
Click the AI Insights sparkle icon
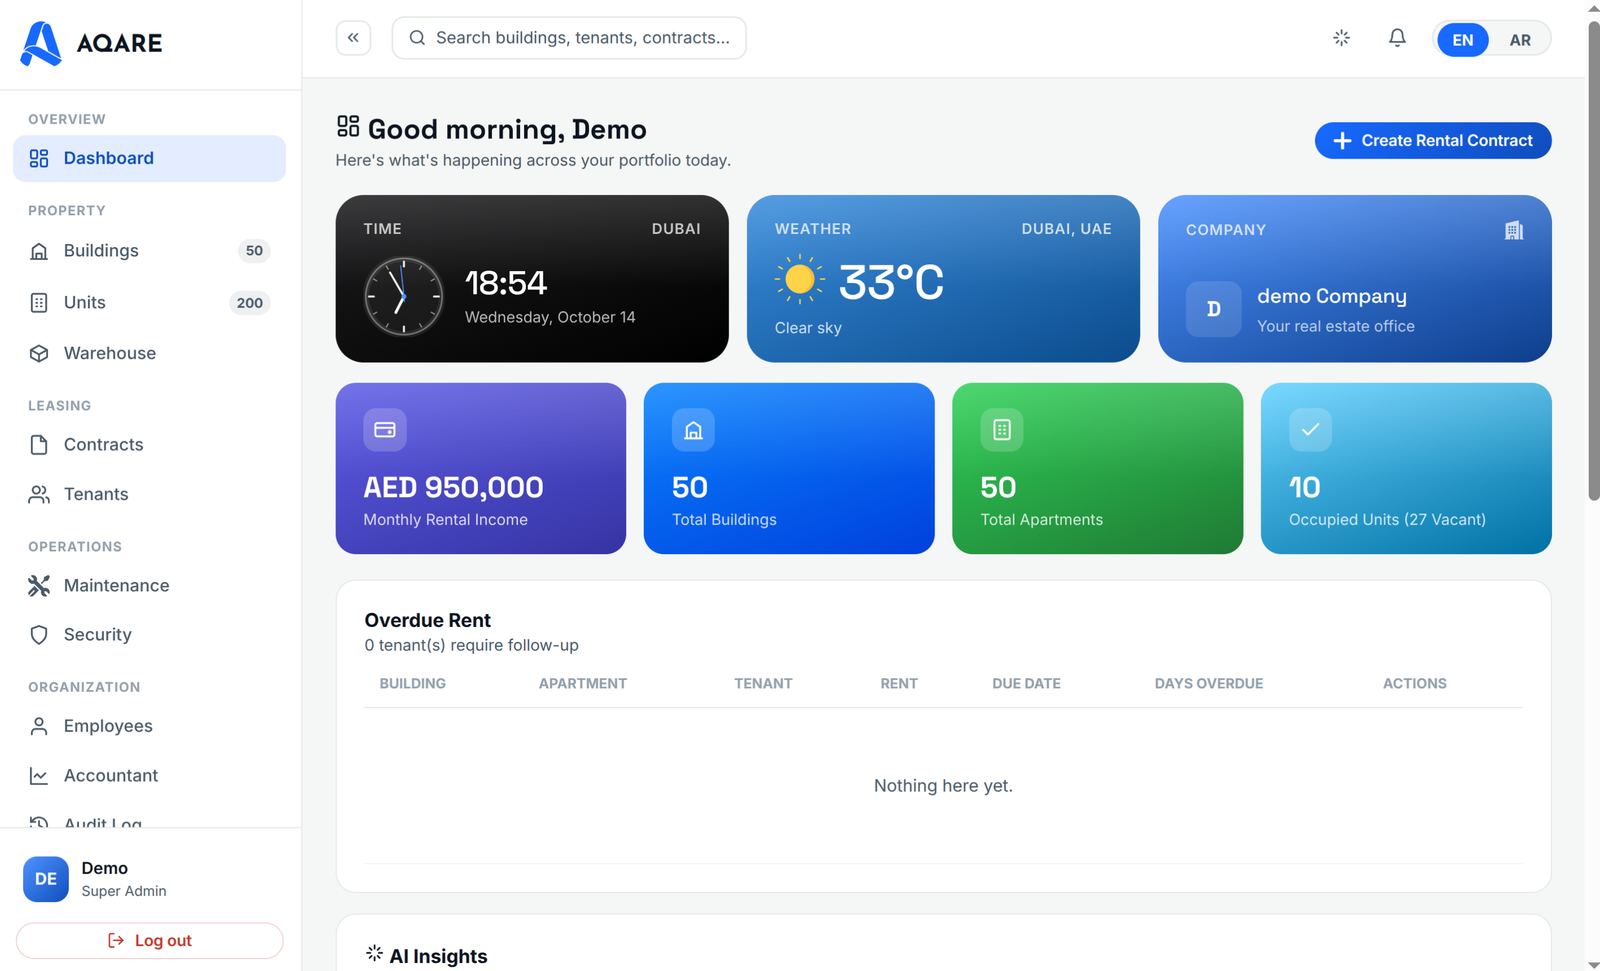(374, 953)
